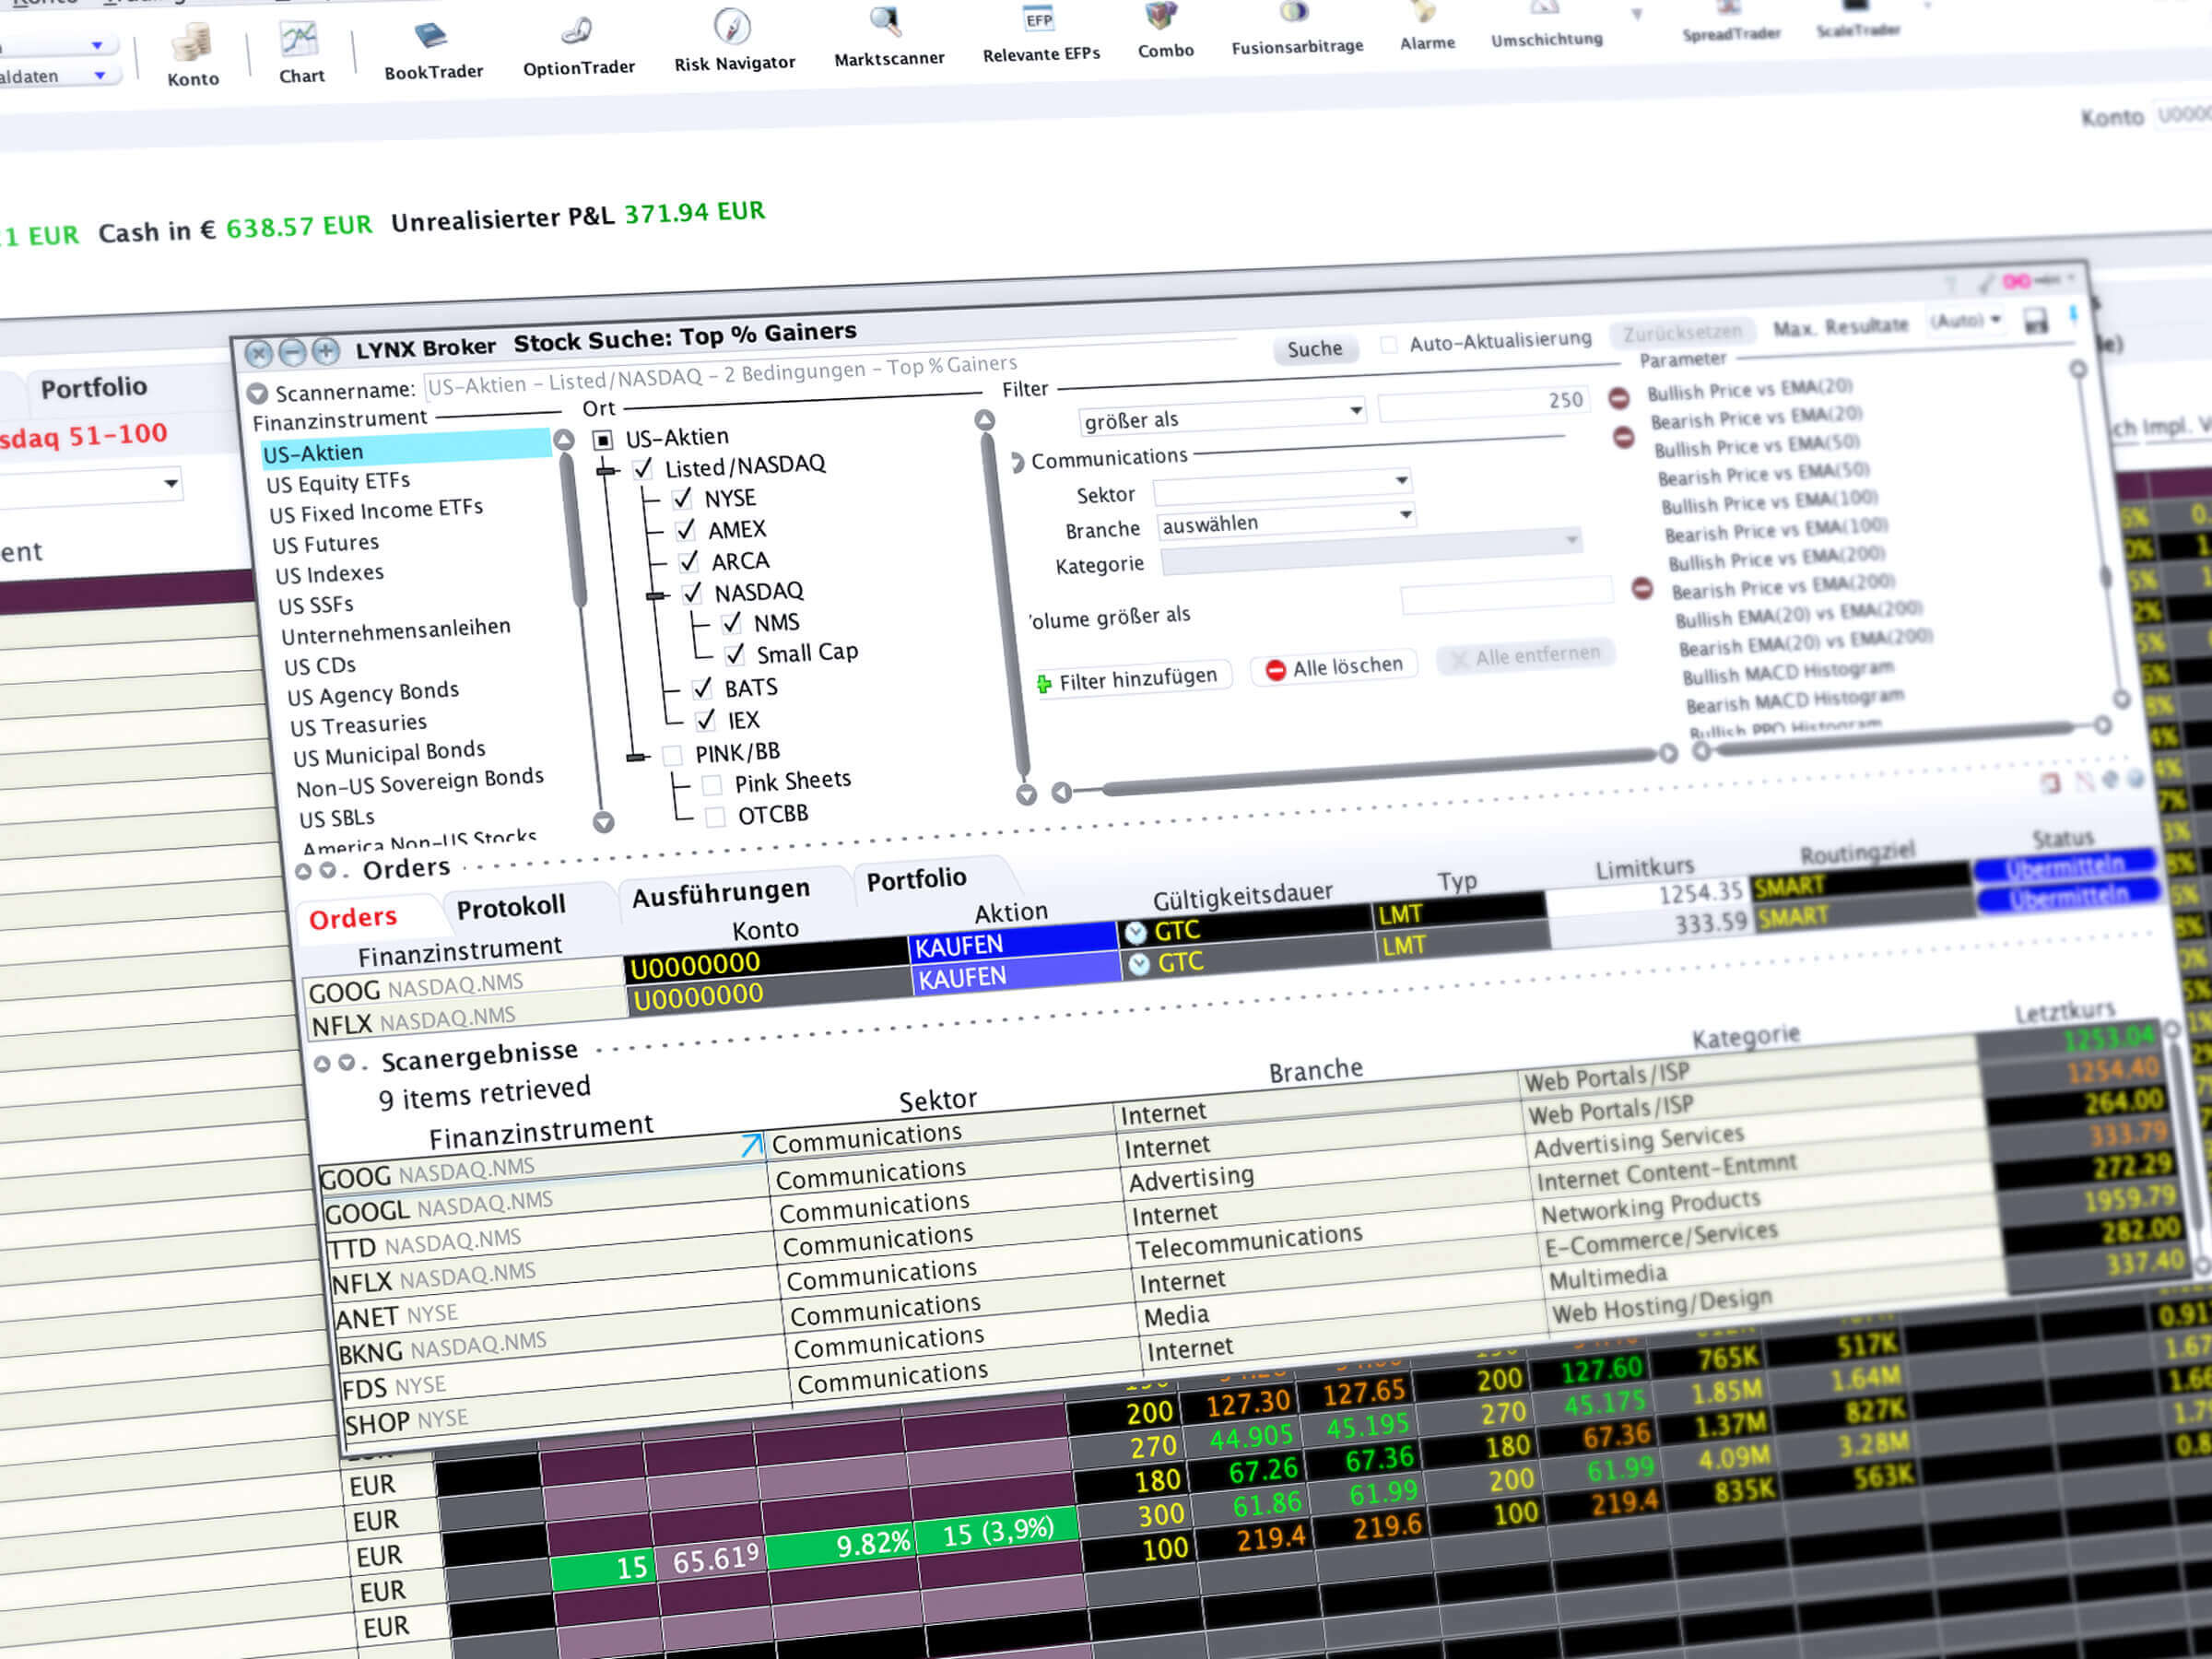Open OptionTrader tool
This screenshot has height=1659, width=2212.
coord(578,46)
